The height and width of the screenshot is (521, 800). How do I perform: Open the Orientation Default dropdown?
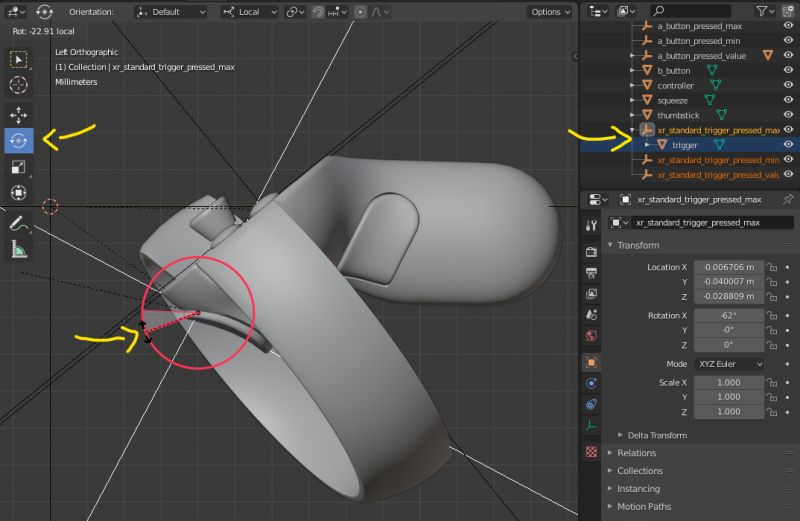(171, 12)
